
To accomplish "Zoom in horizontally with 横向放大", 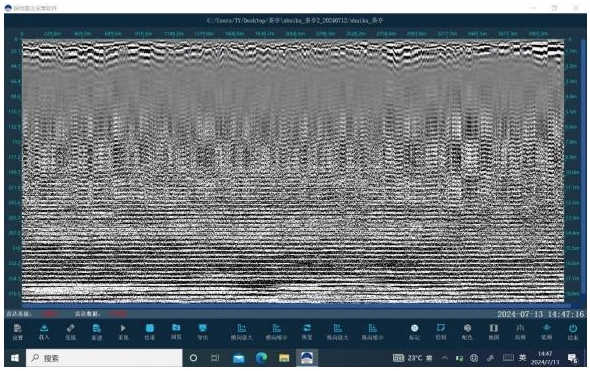I will (x=242, y=332).
